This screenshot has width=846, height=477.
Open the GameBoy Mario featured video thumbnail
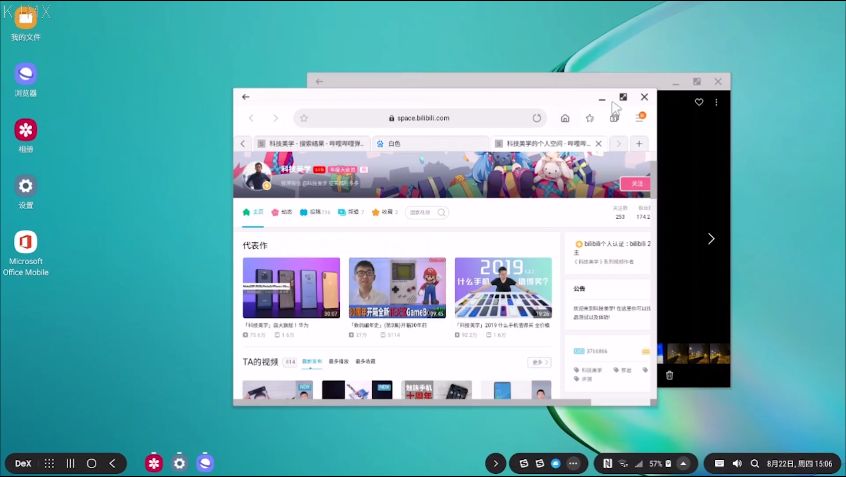click(397, 288)
